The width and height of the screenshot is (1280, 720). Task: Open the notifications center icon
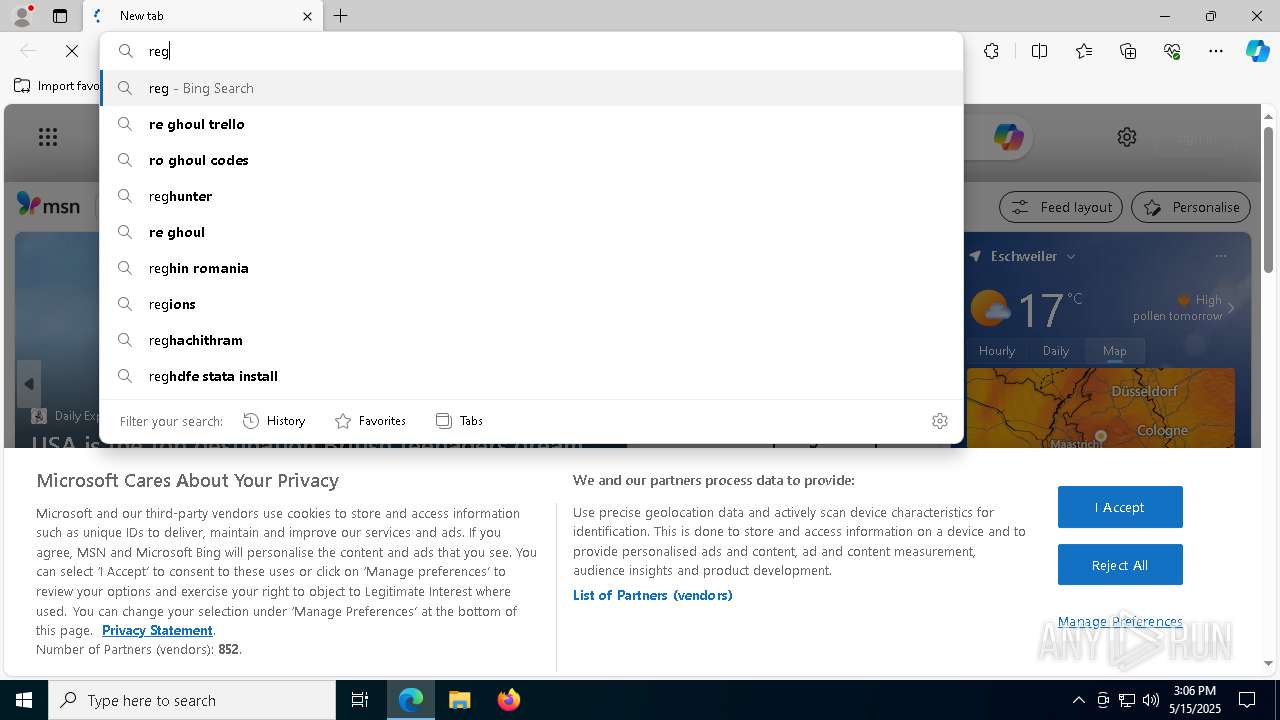pos(1247,700)
